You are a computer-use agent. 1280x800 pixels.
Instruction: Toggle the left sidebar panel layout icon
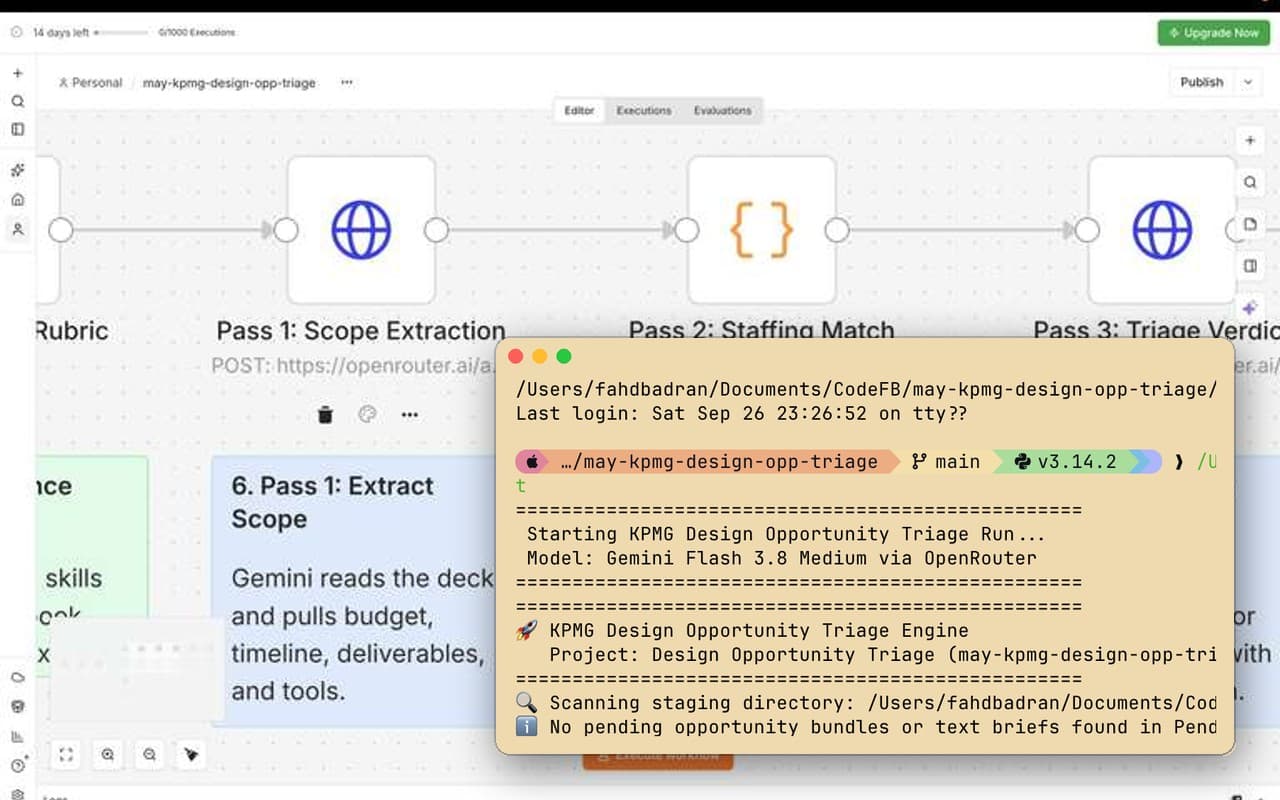tap(17, 129)
